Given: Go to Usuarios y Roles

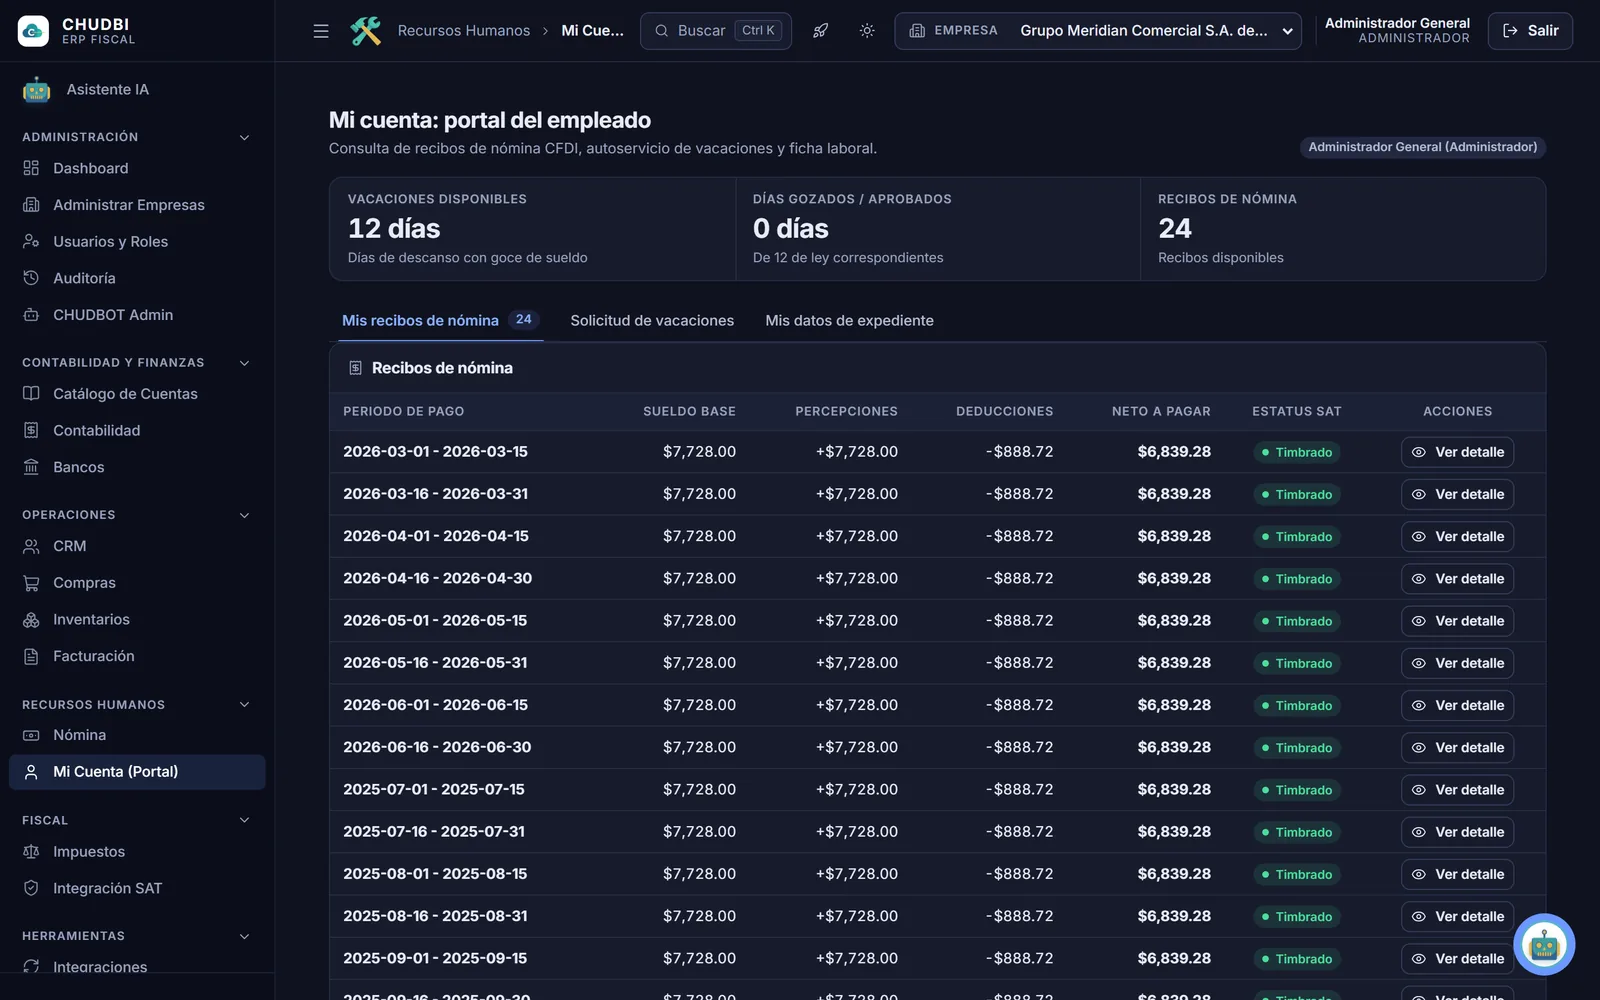Looking at the screenshot, I should coord(137,241).
